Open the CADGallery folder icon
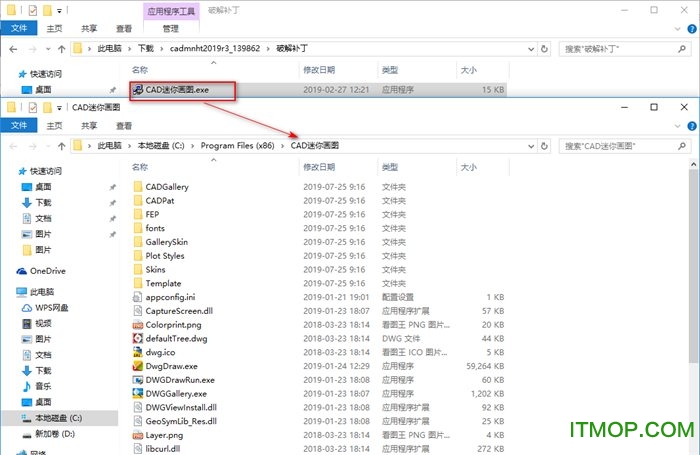Image resolution: width=700 pixels, height=455 pixels. coord(138,187)
